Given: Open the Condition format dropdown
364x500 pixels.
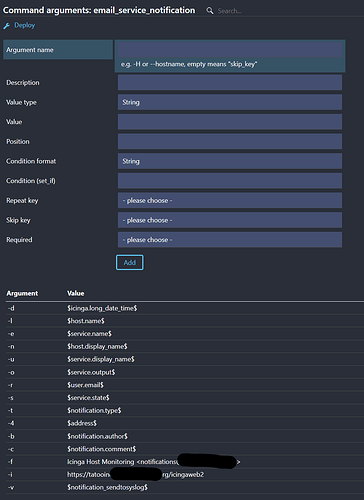Looking at the screenshot, I should (x=230, y=161).
